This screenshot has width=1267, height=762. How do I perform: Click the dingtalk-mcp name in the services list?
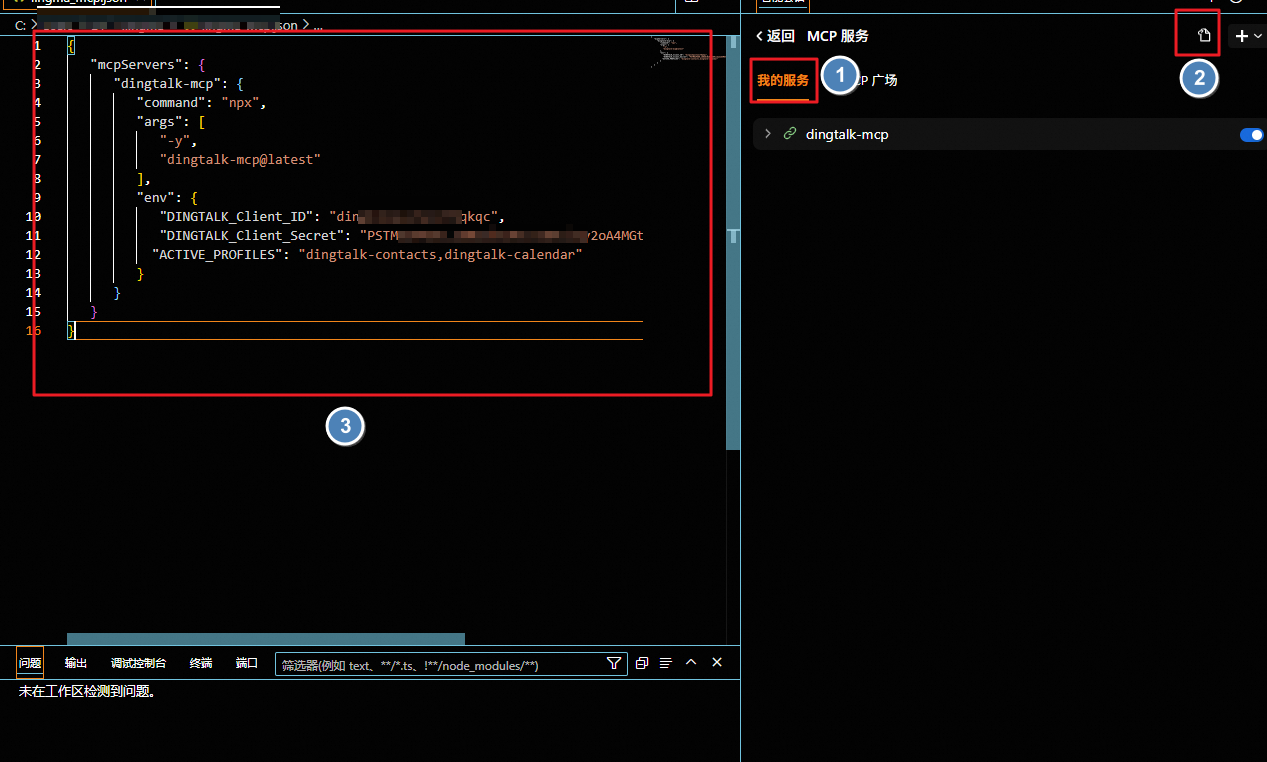[x=847, y=134]
